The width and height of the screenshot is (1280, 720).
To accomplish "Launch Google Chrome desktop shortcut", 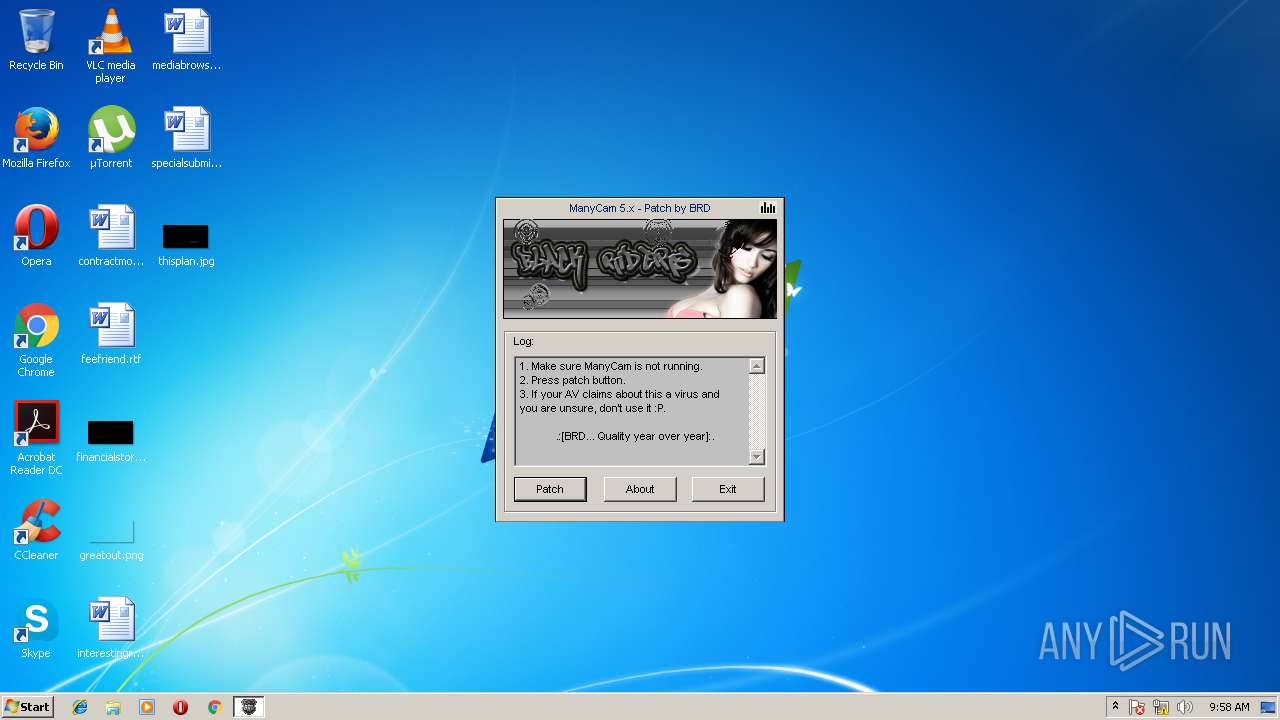I will click(36, 340).
